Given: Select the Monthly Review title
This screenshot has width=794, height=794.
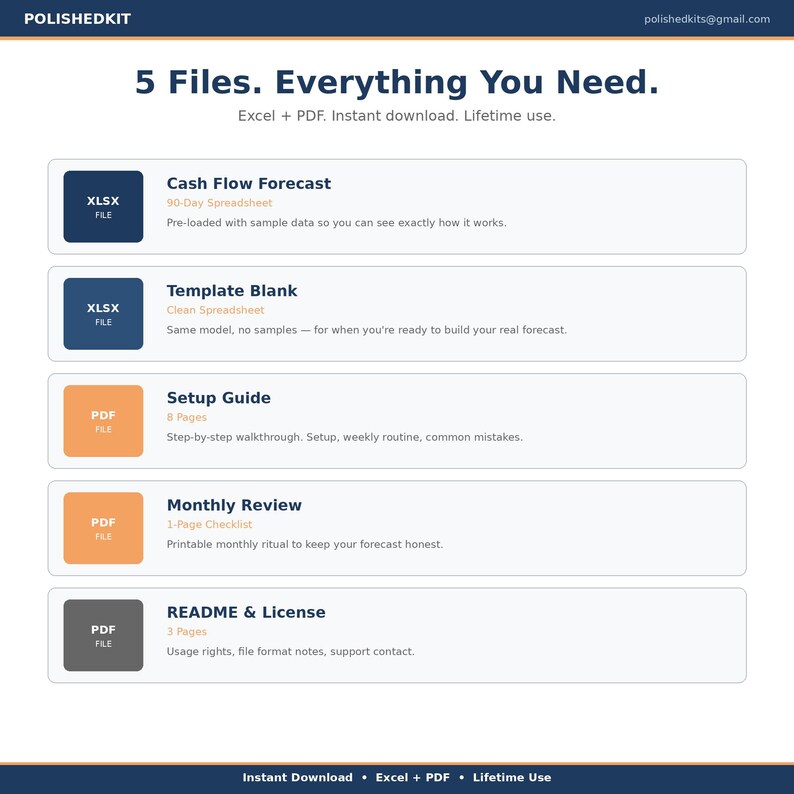Looking at the screenshot, I should pyautogui.click(x=234, y=505).
